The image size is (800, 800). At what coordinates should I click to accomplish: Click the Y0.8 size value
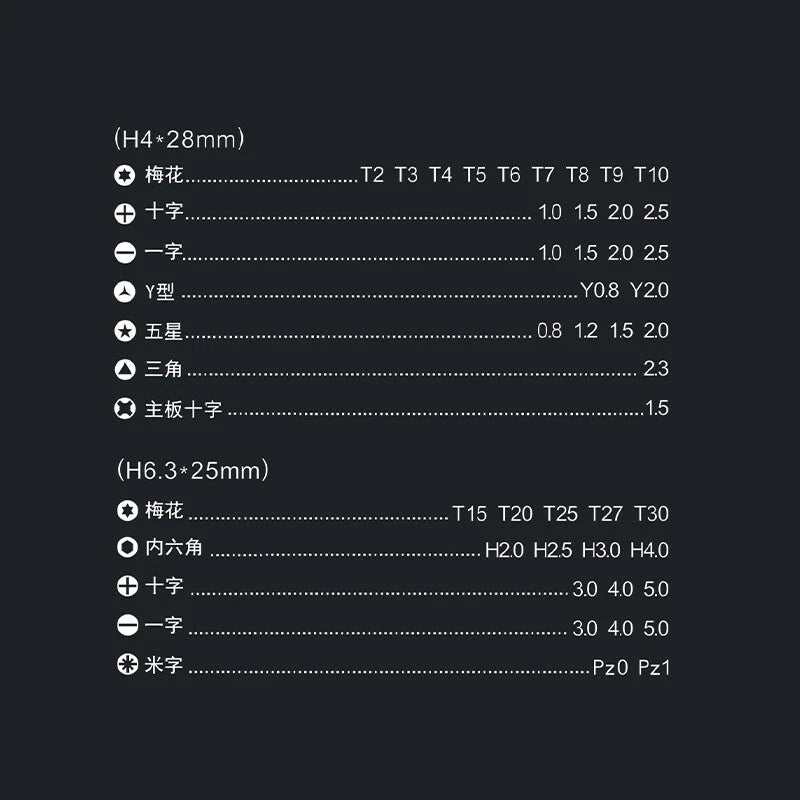point(600,291)
